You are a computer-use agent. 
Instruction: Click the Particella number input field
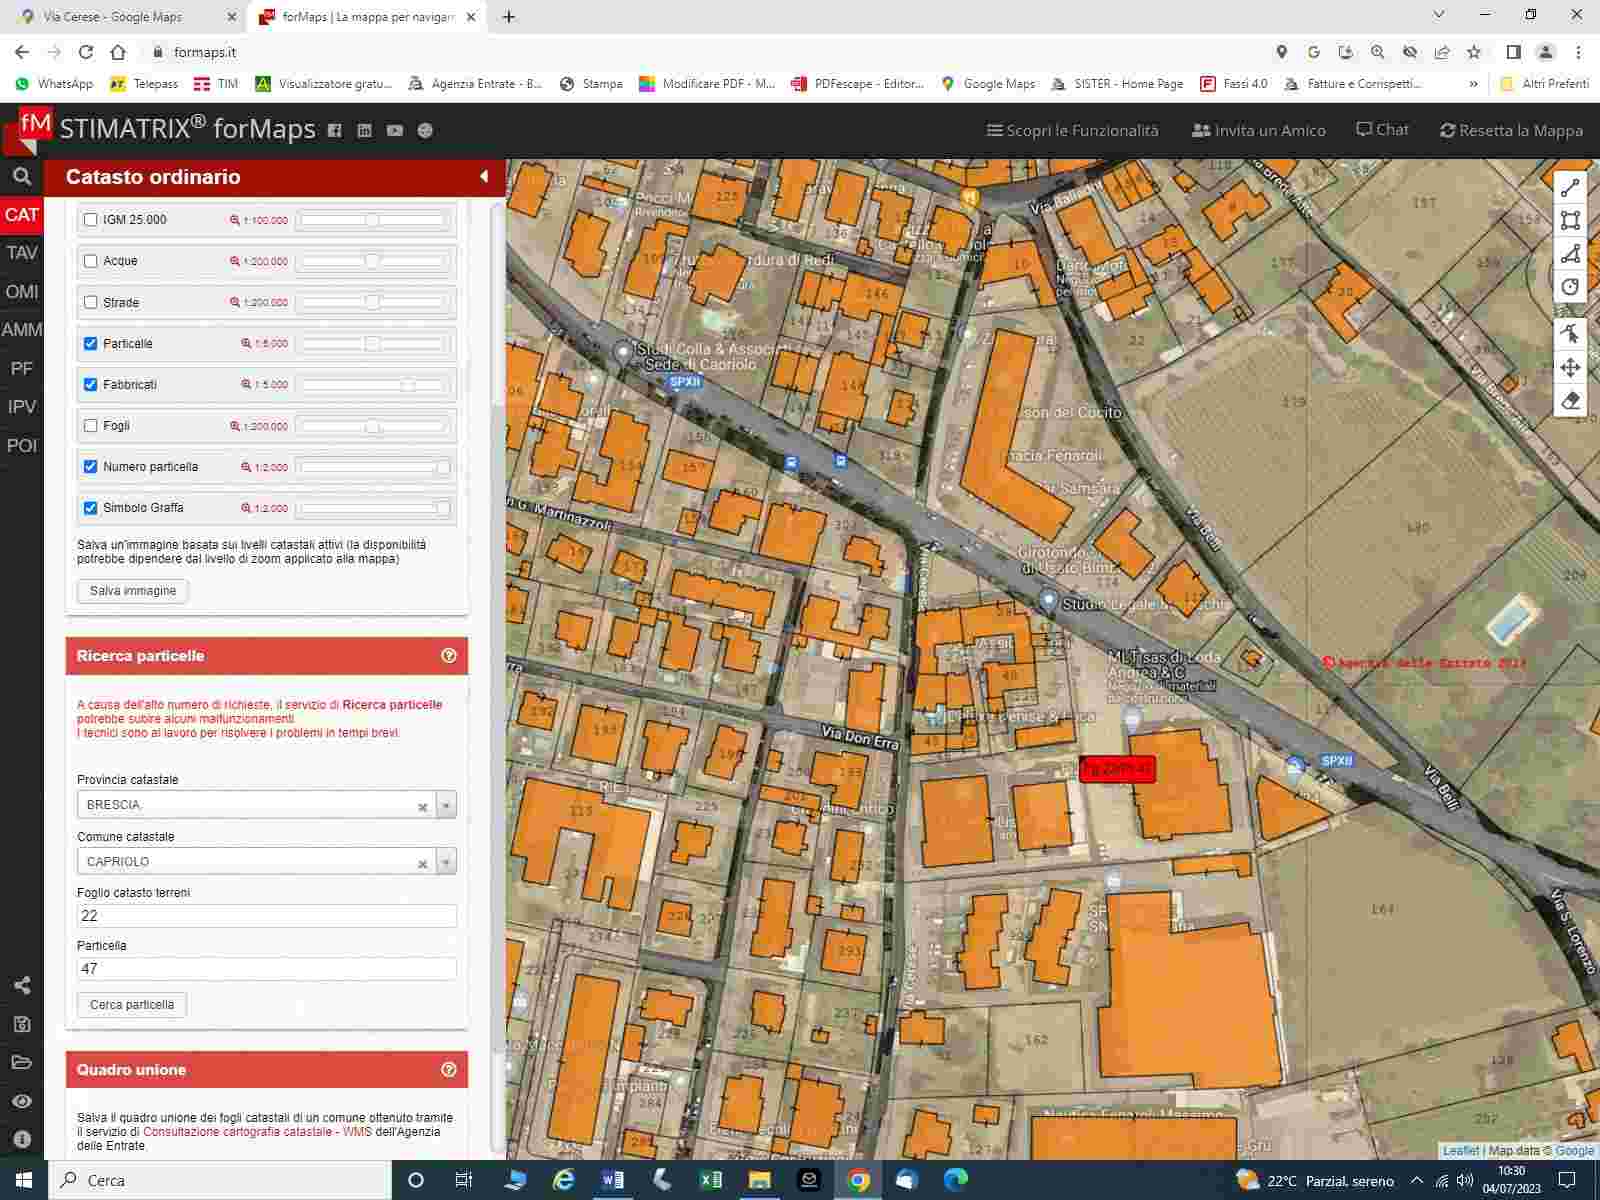(266, 969)
